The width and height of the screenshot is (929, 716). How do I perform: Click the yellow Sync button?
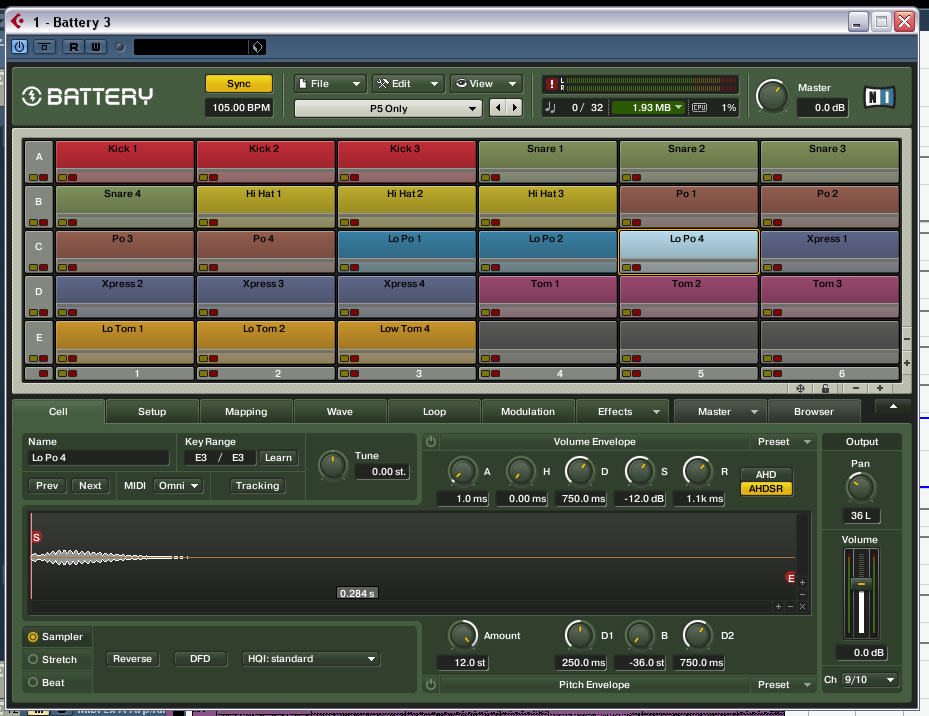click(239, 84)
